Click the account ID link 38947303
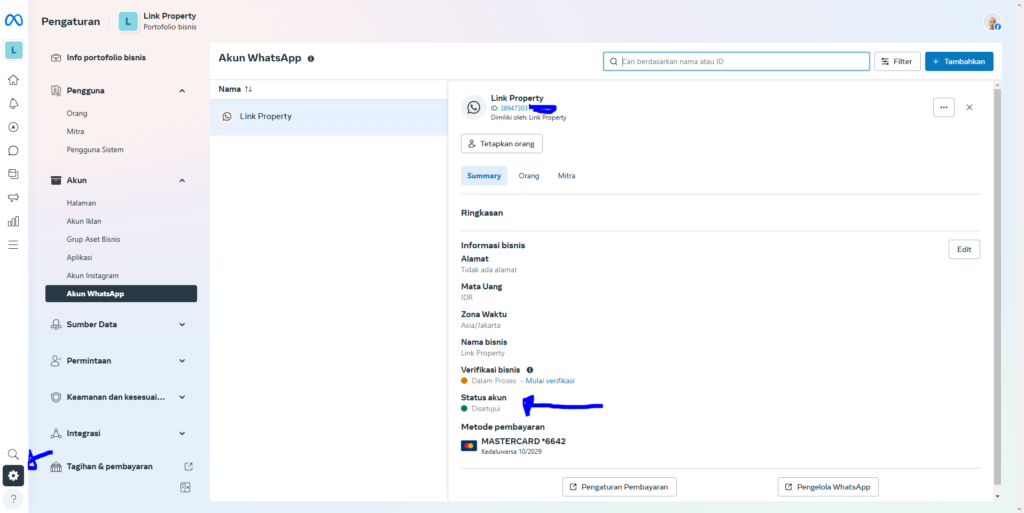1024x513 pixels. pyautogui.click(x=514, y=108)
